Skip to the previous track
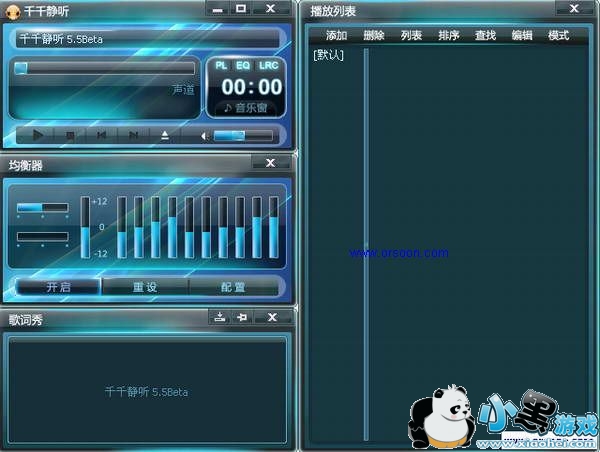Screen dimensions: 600x452 click(x=101, y=135)
